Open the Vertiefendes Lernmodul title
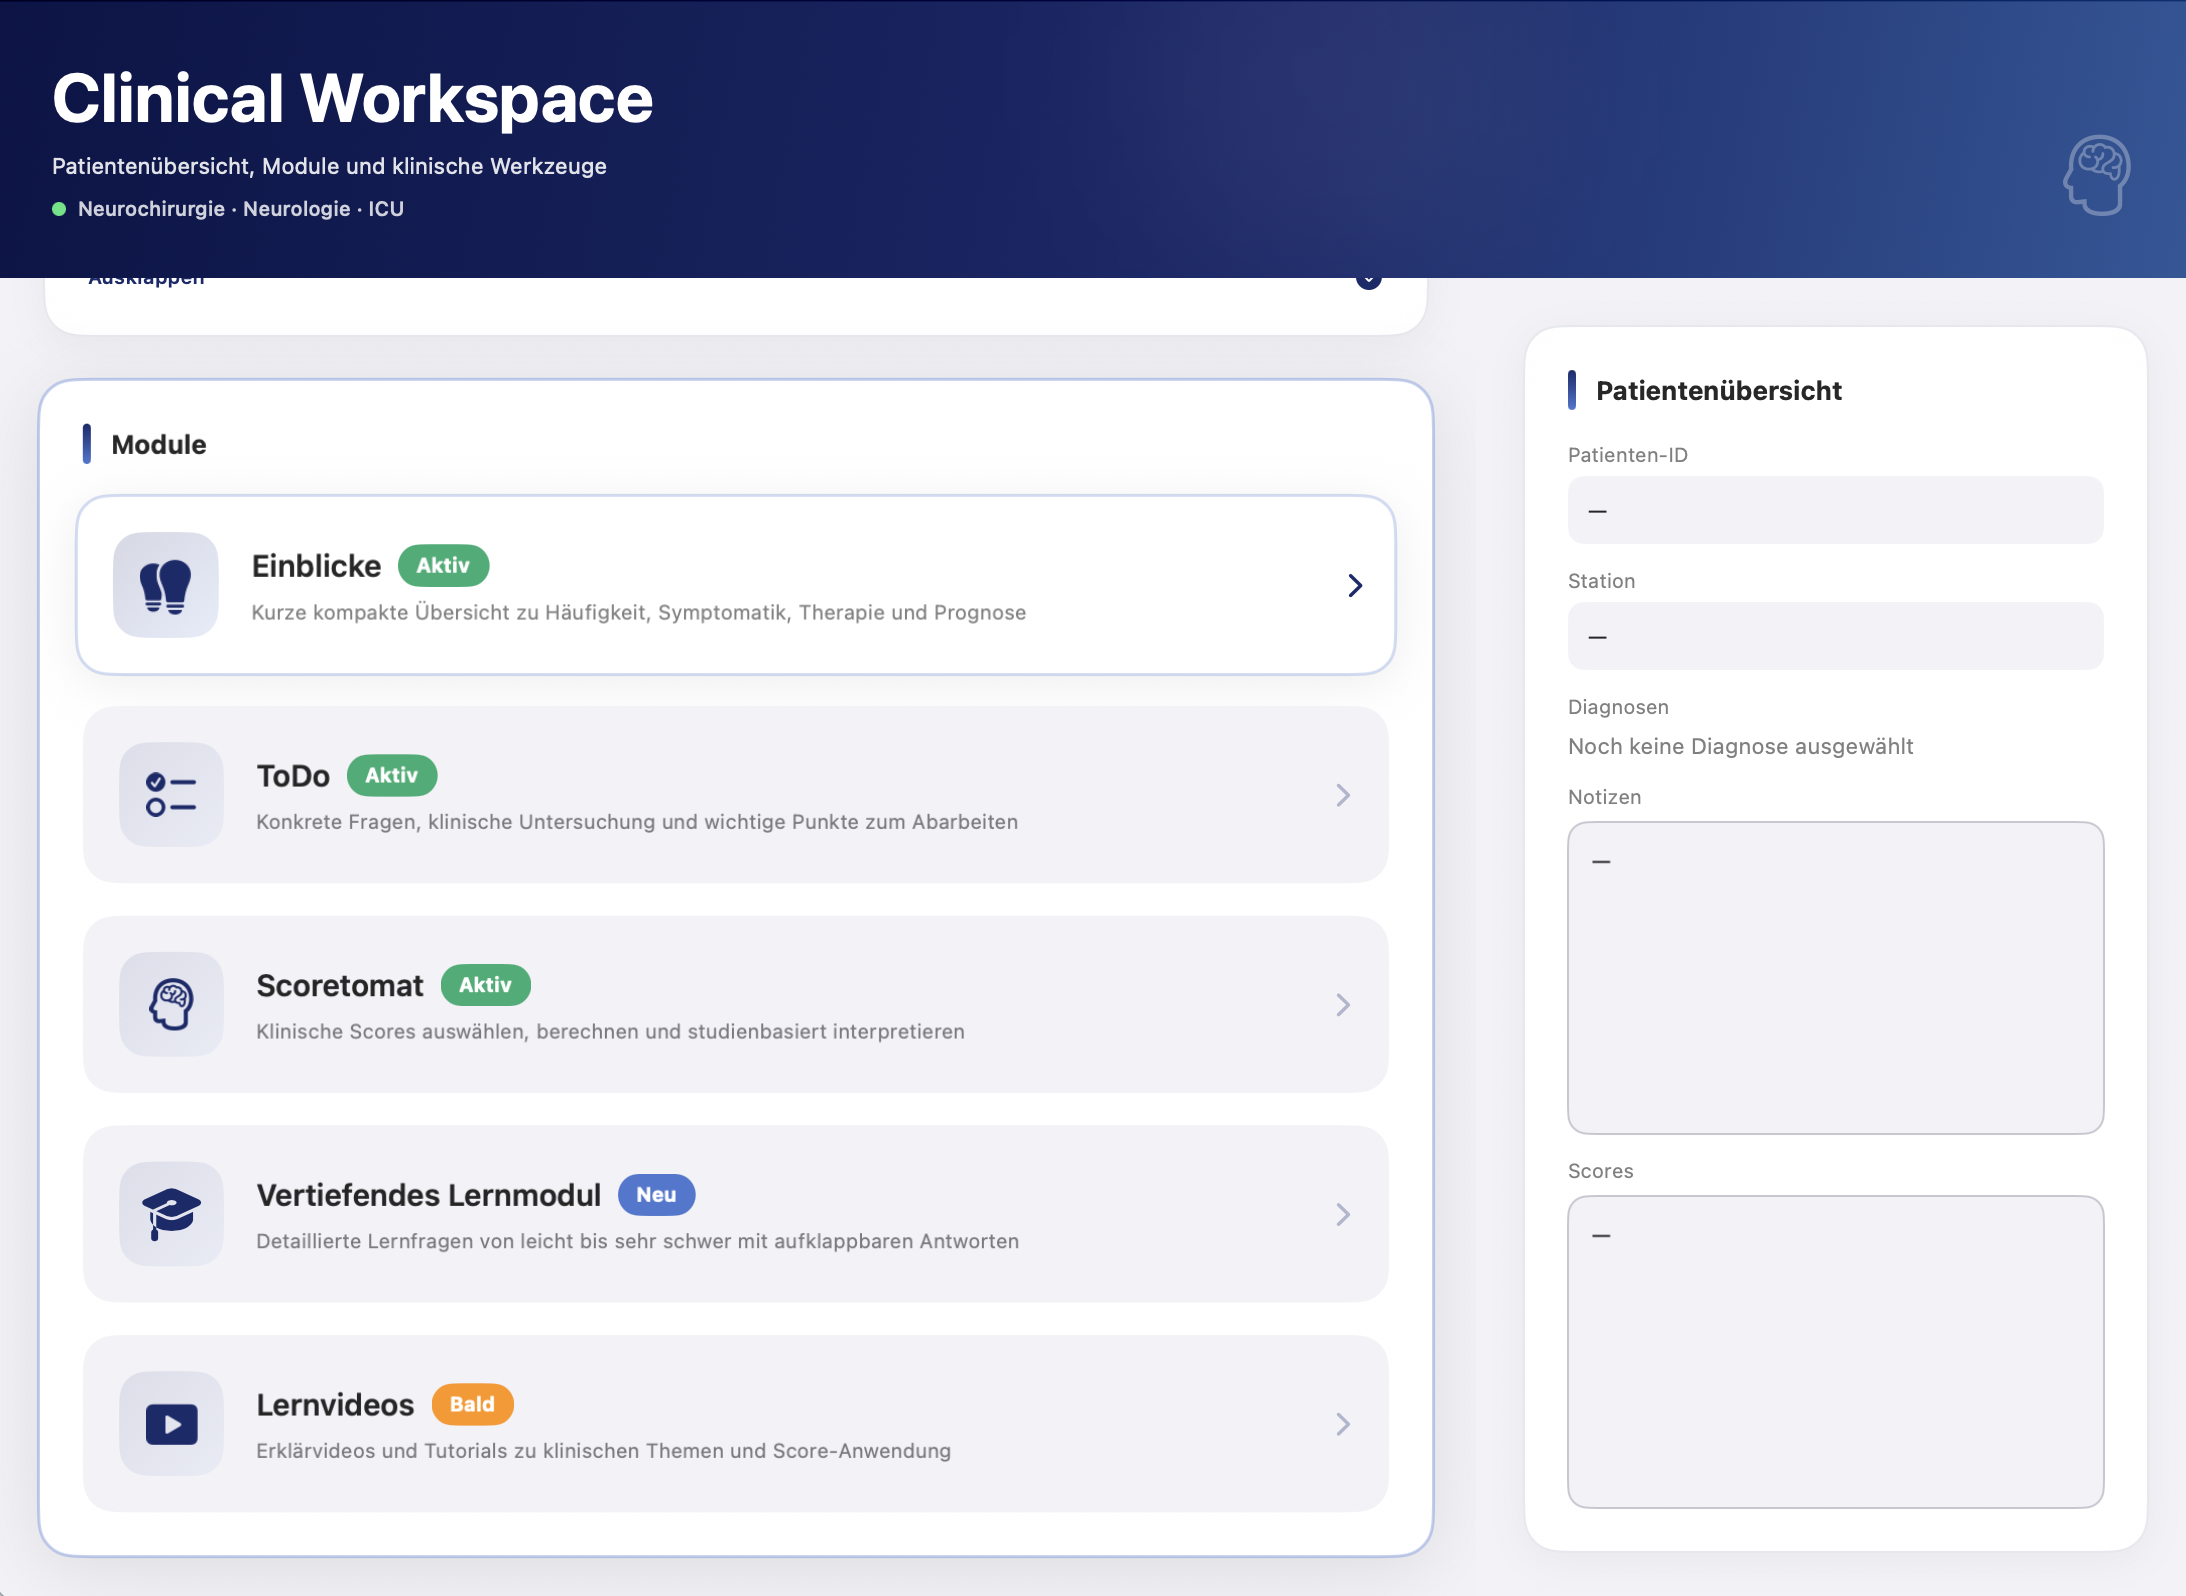Image resolution: width=2186 pixels, height=1596 pixels. pyautogui.click(x=428, y=1195)
